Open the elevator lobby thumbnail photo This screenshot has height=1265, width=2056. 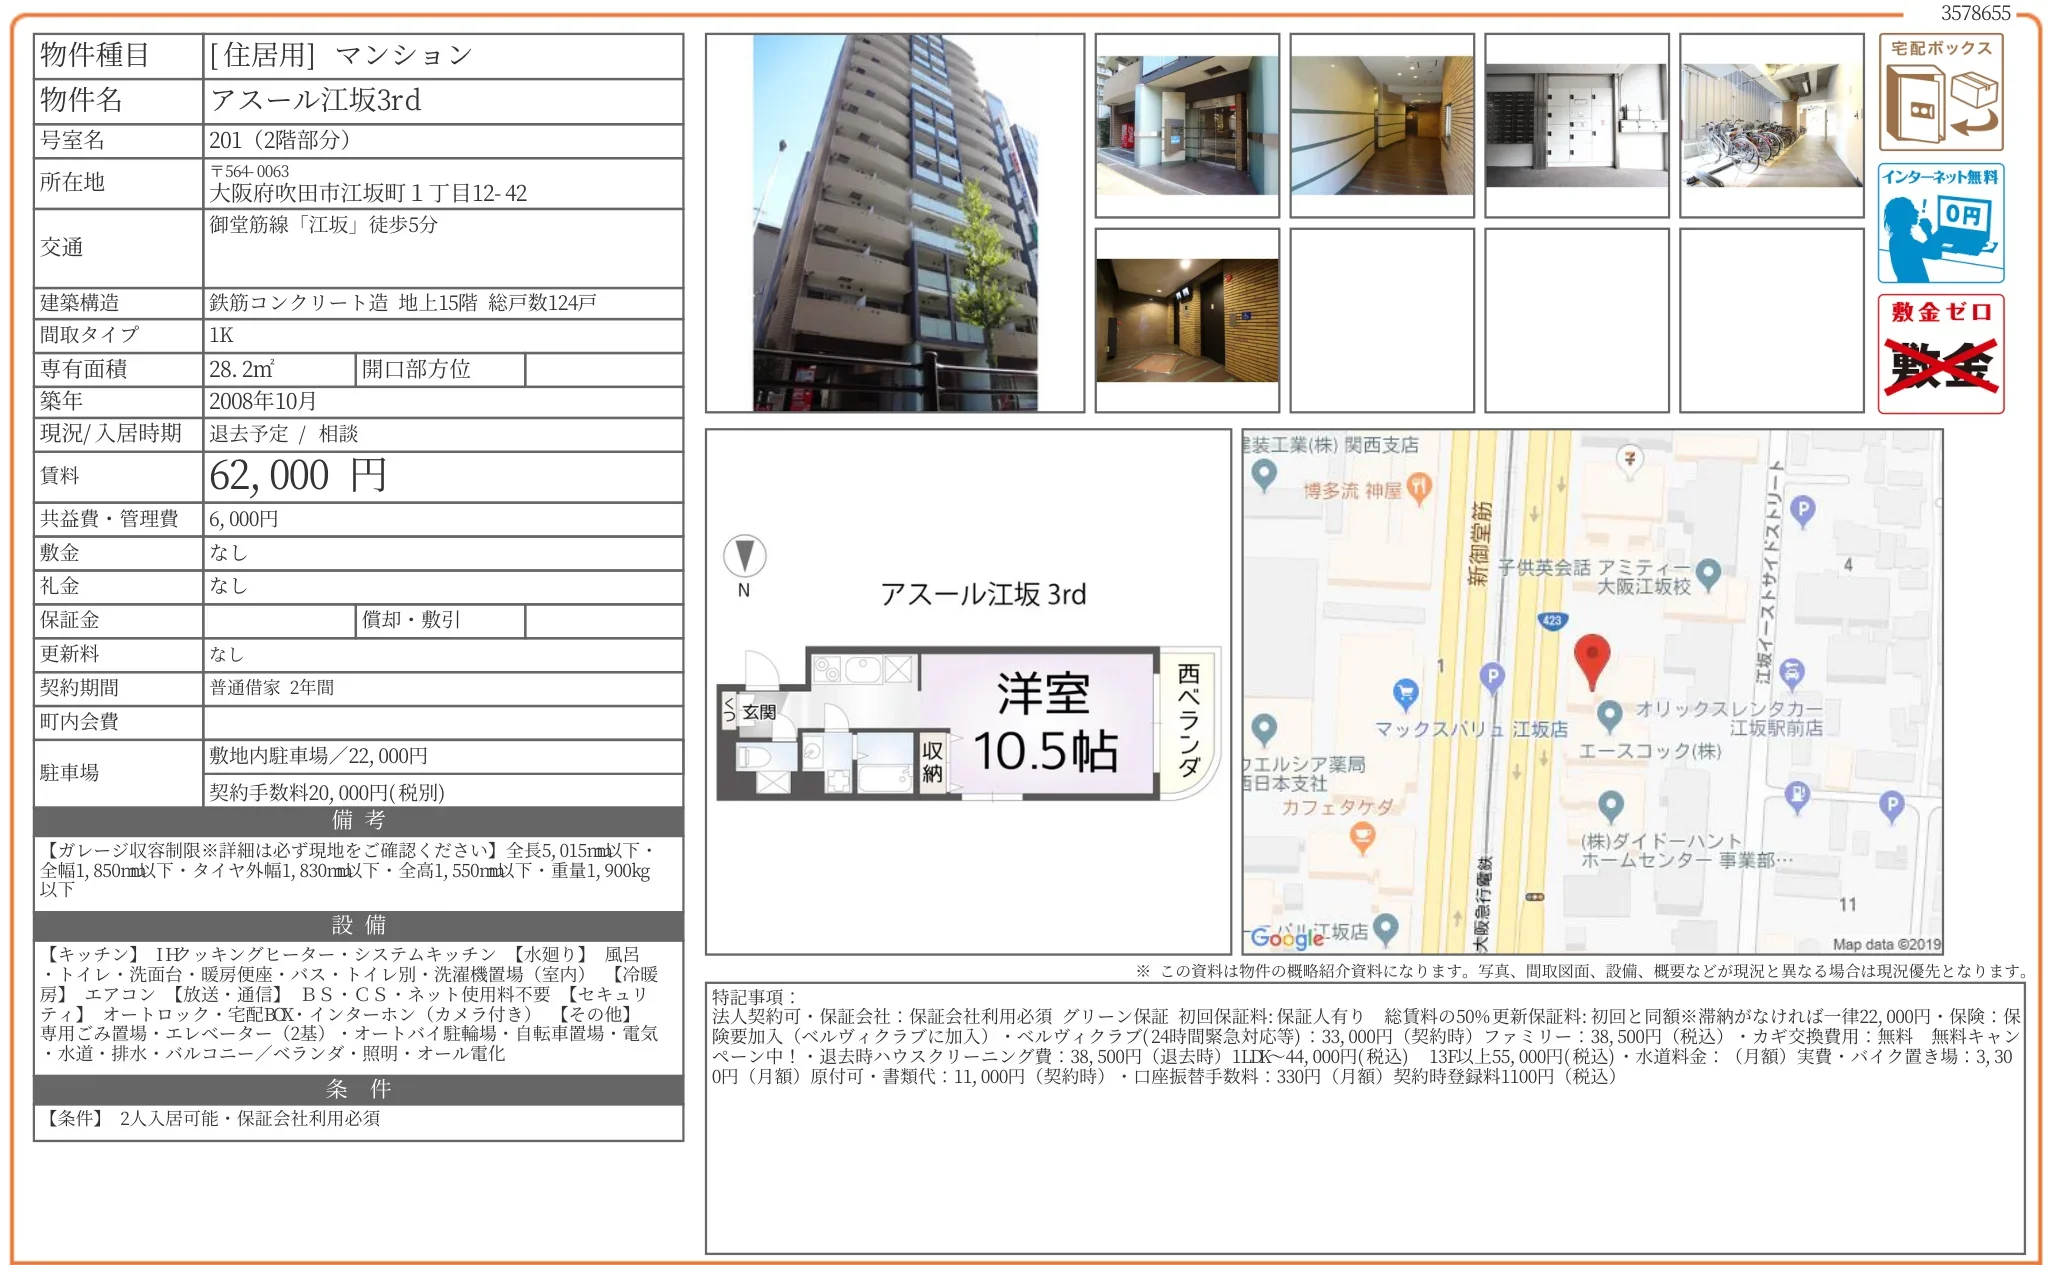click(x=1187, y=320)
